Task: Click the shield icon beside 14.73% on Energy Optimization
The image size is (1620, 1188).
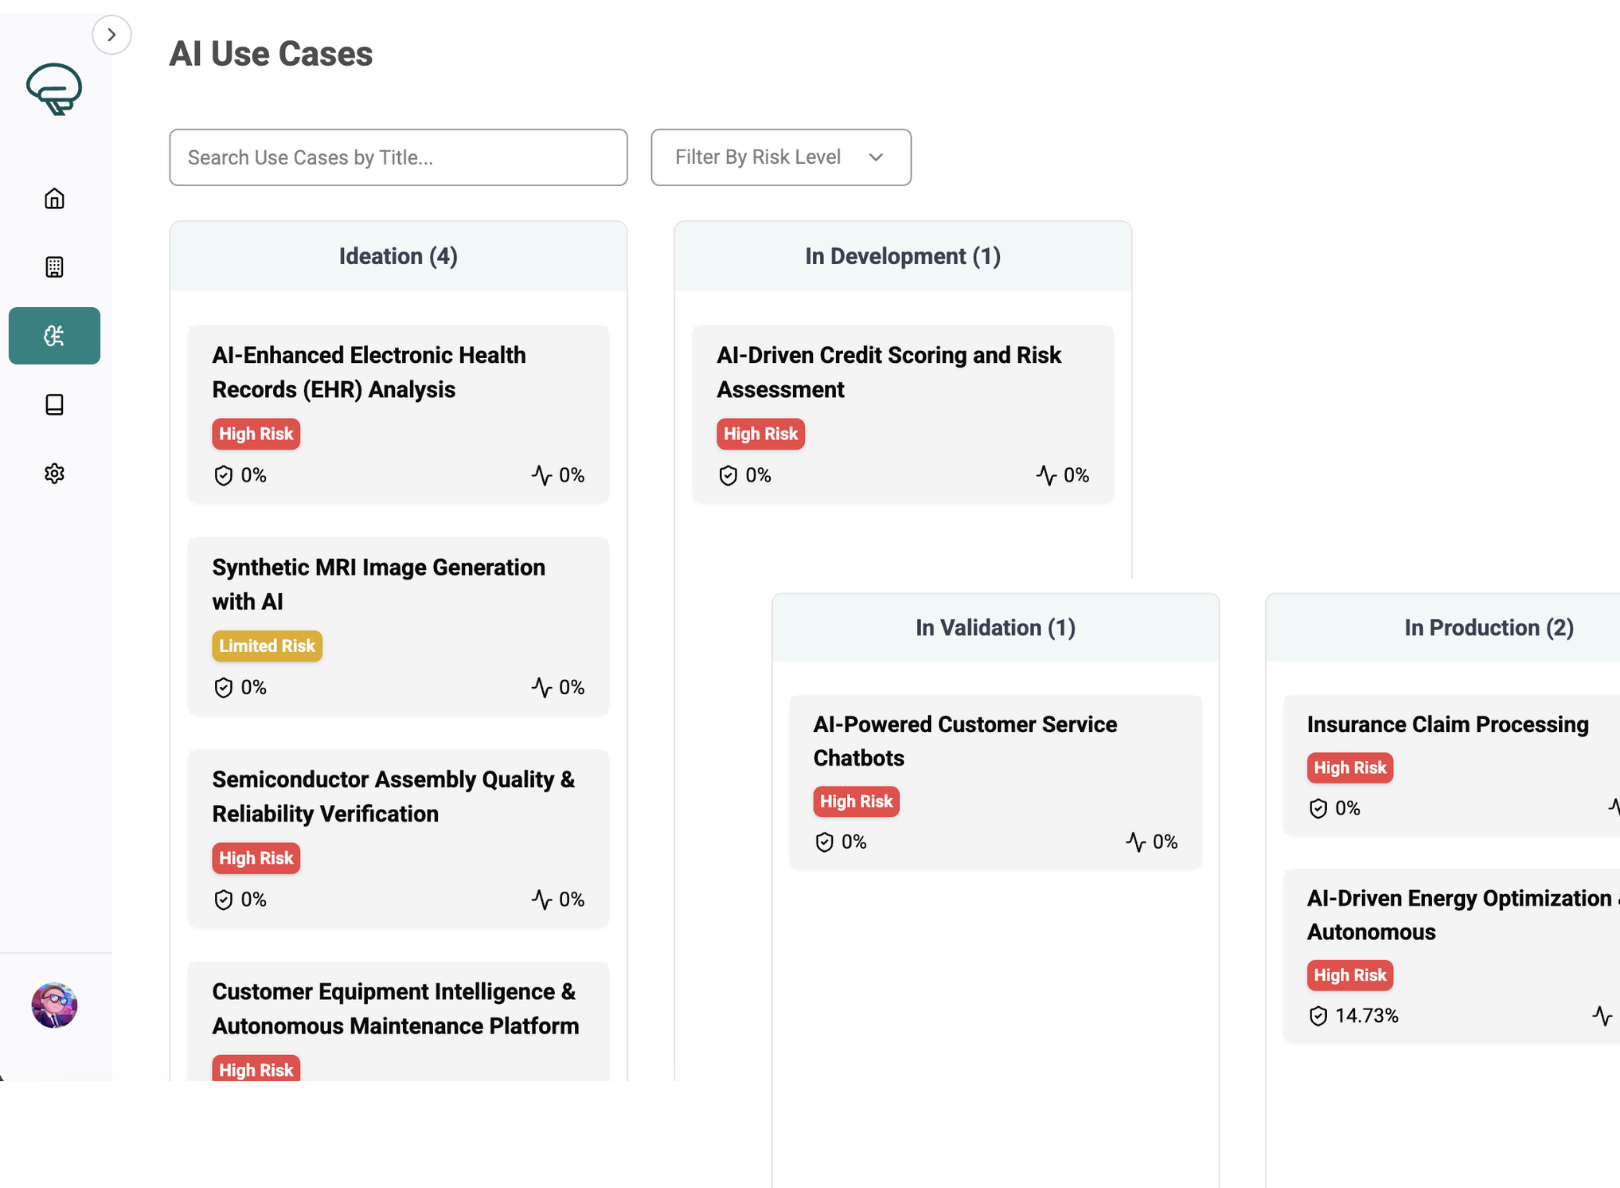Action: [x=1318, y=1016]
